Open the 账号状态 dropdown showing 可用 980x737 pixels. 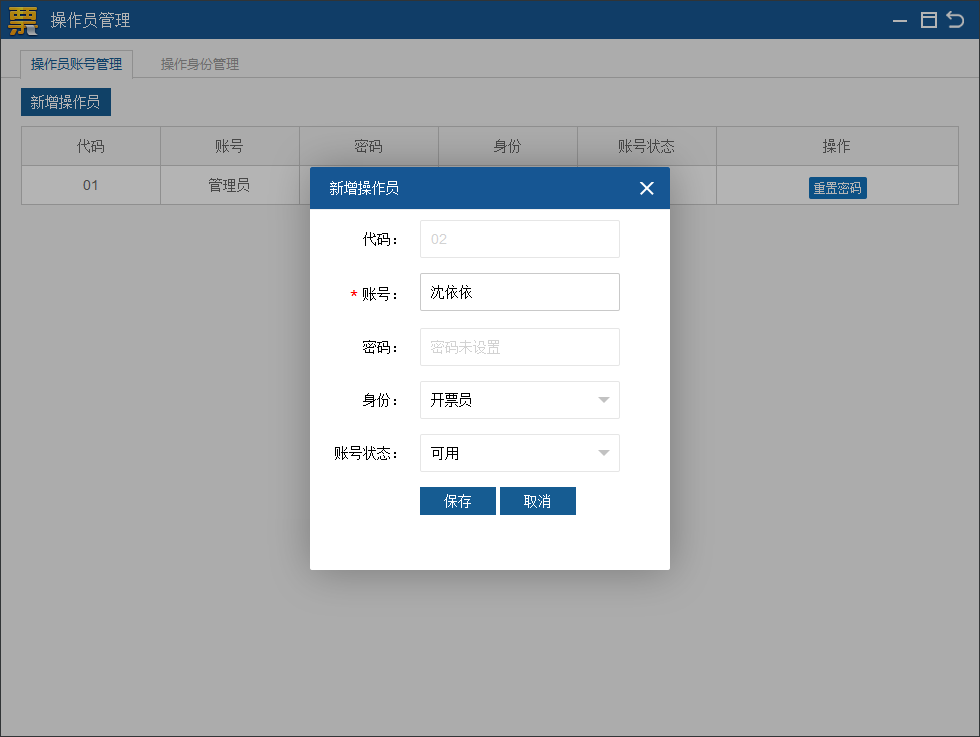519,453
